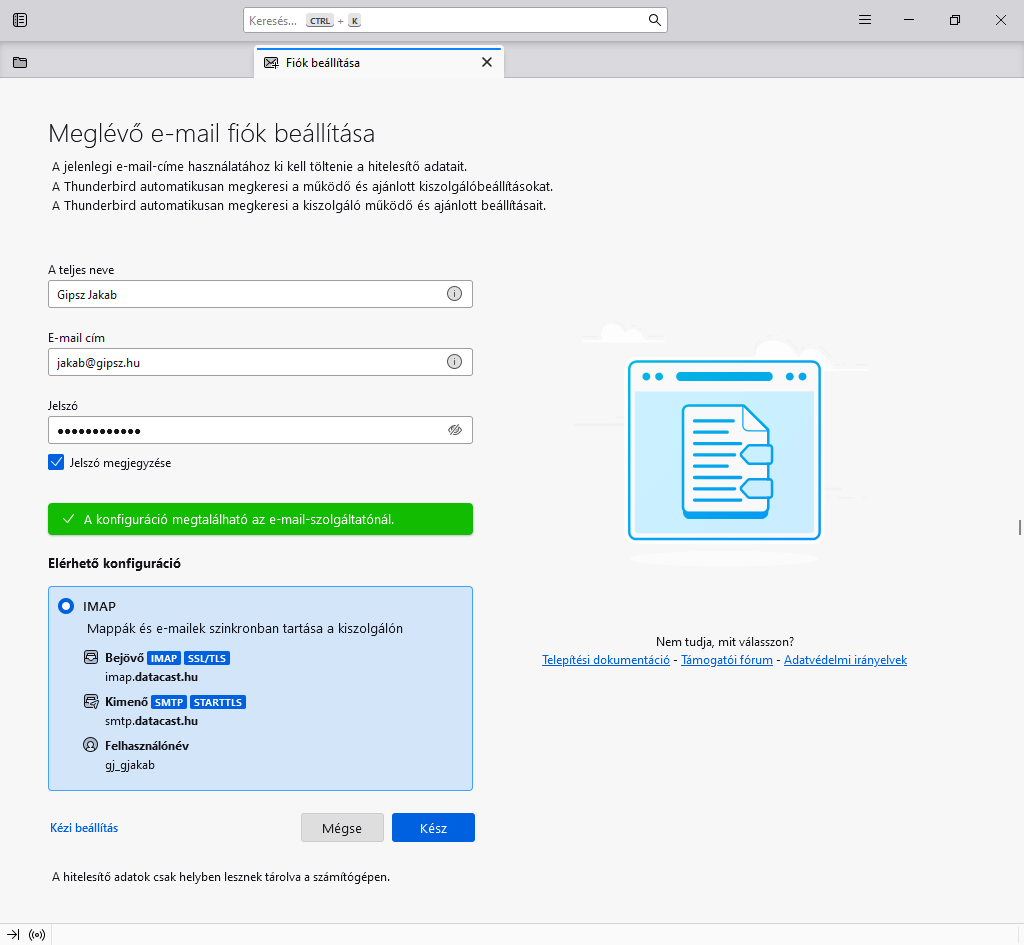This screenshot has height=945, width=1024.
Task: Click smtp.datacast.hu server name
Action: point(152,721)
